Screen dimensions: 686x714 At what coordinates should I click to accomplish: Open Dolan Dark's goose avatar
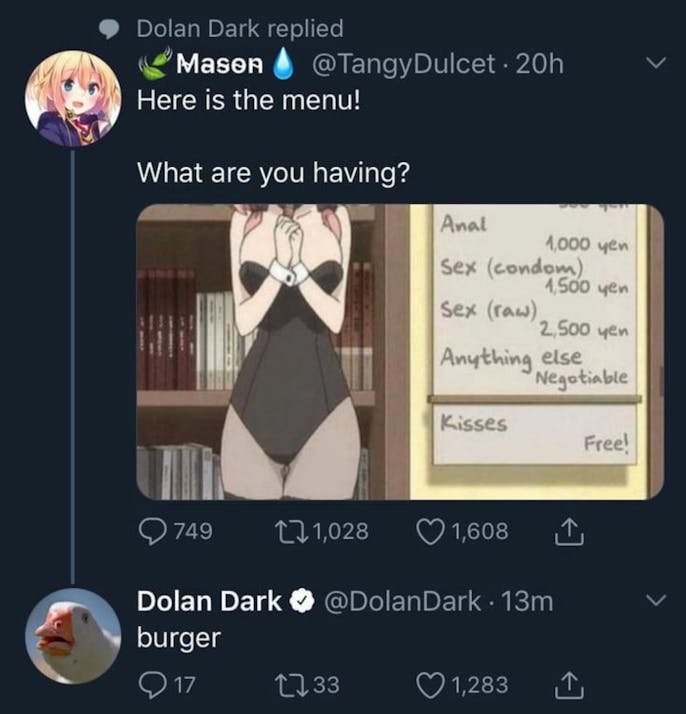pyautogui.click(x=72, y=637)
